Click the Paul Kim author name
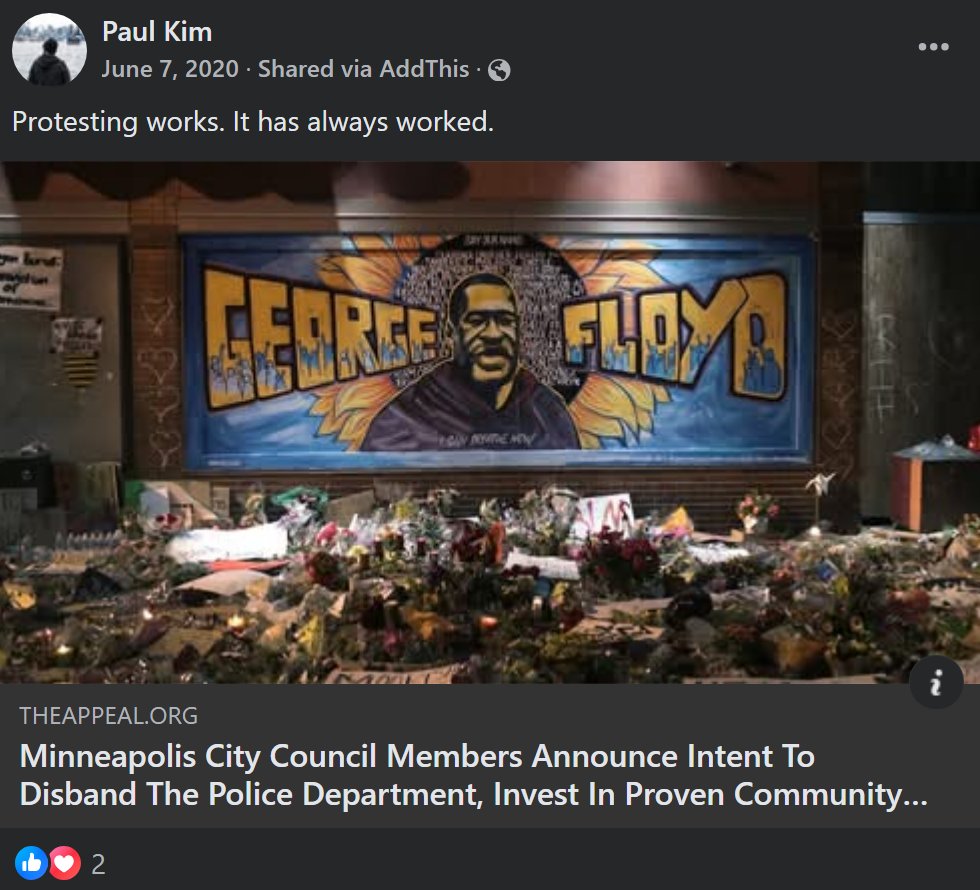Viewport: 980px width, 890px height. click(157, 31)
